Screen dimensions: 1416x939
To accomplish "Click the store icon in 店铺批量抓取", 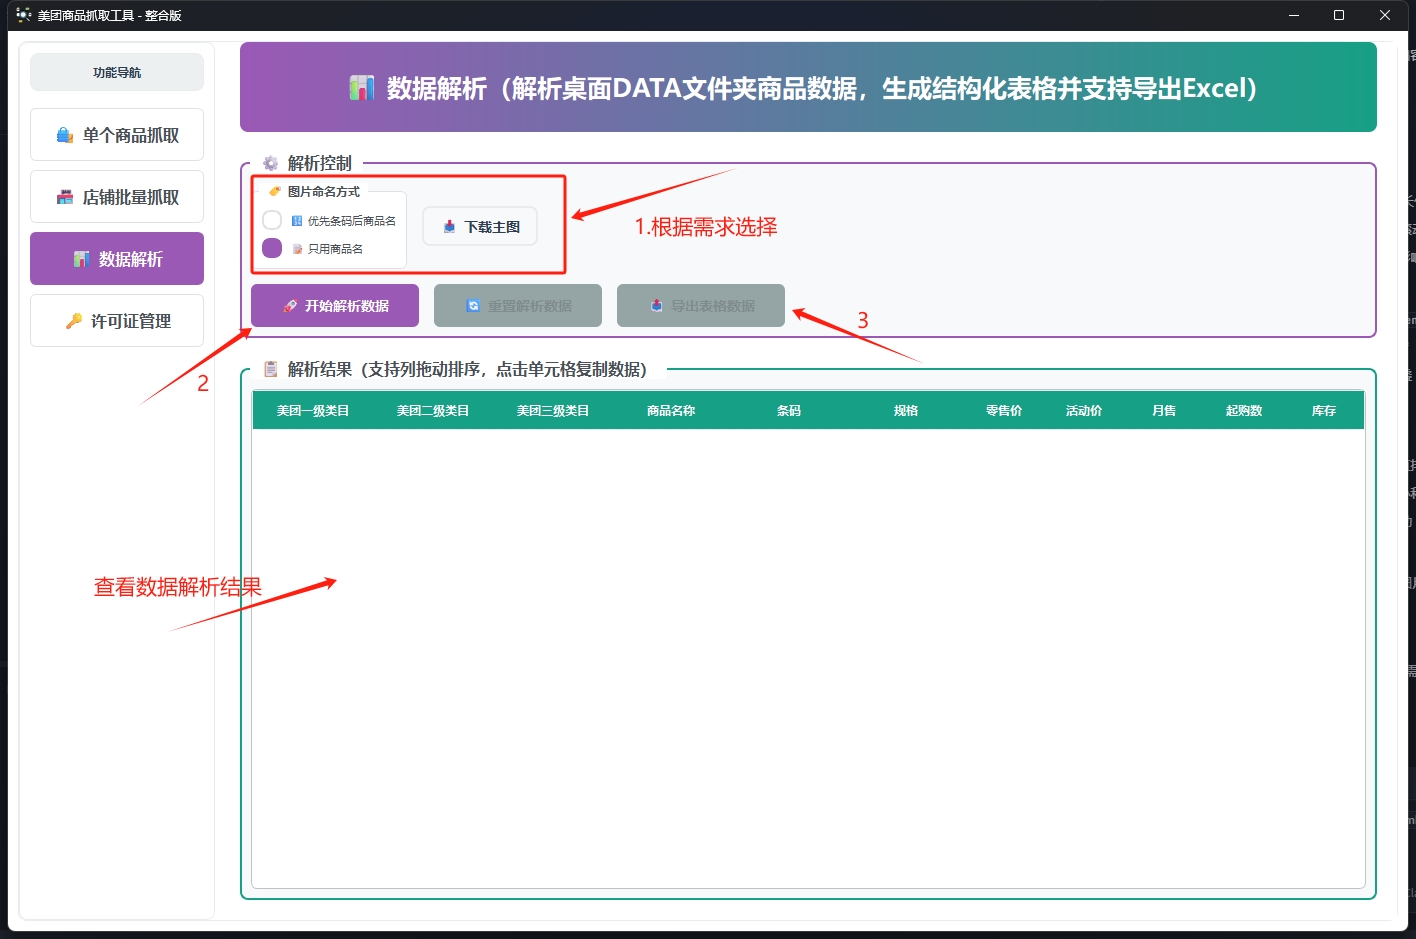I will 65,197.
